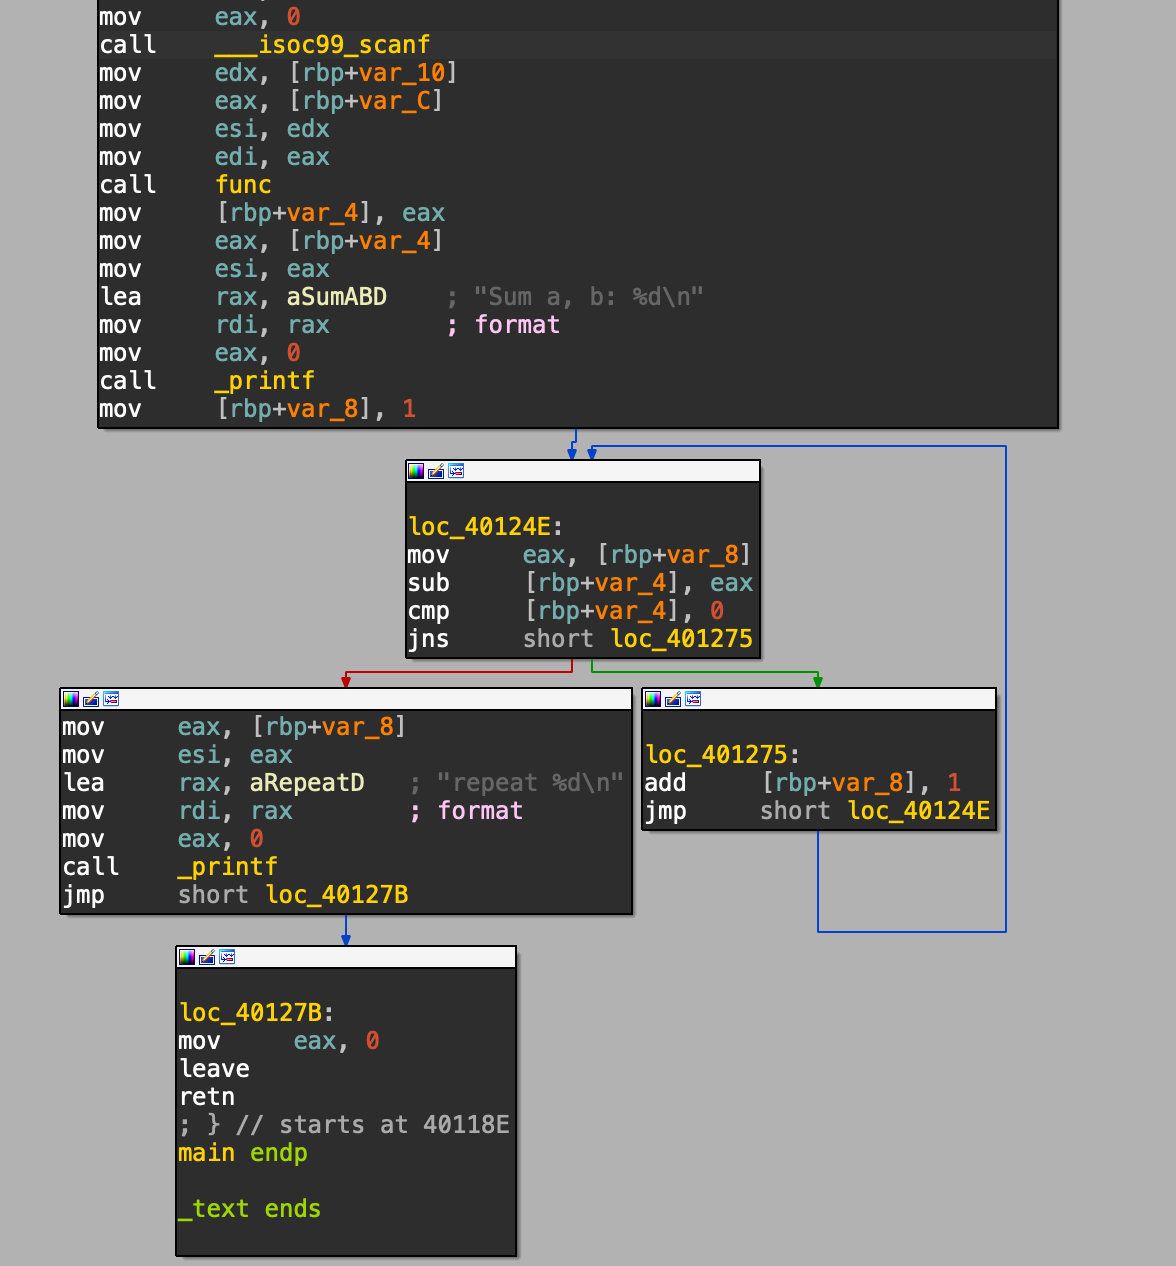Click var_10 in the mov edx line
The image size is (1176, 1266).
402,73
